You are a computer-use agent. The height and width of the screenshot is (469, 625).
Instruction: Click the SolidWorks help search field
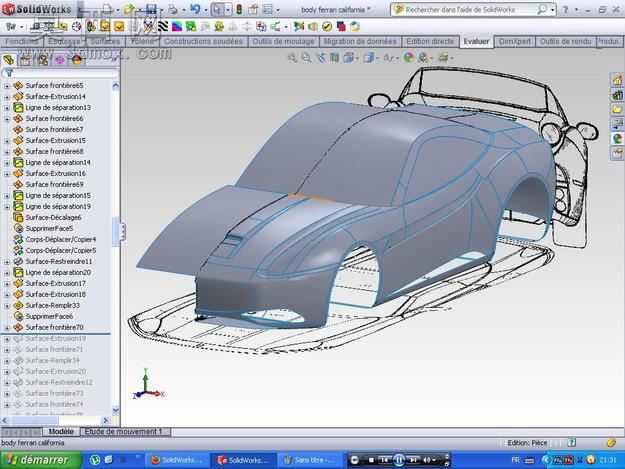(470, 10)
